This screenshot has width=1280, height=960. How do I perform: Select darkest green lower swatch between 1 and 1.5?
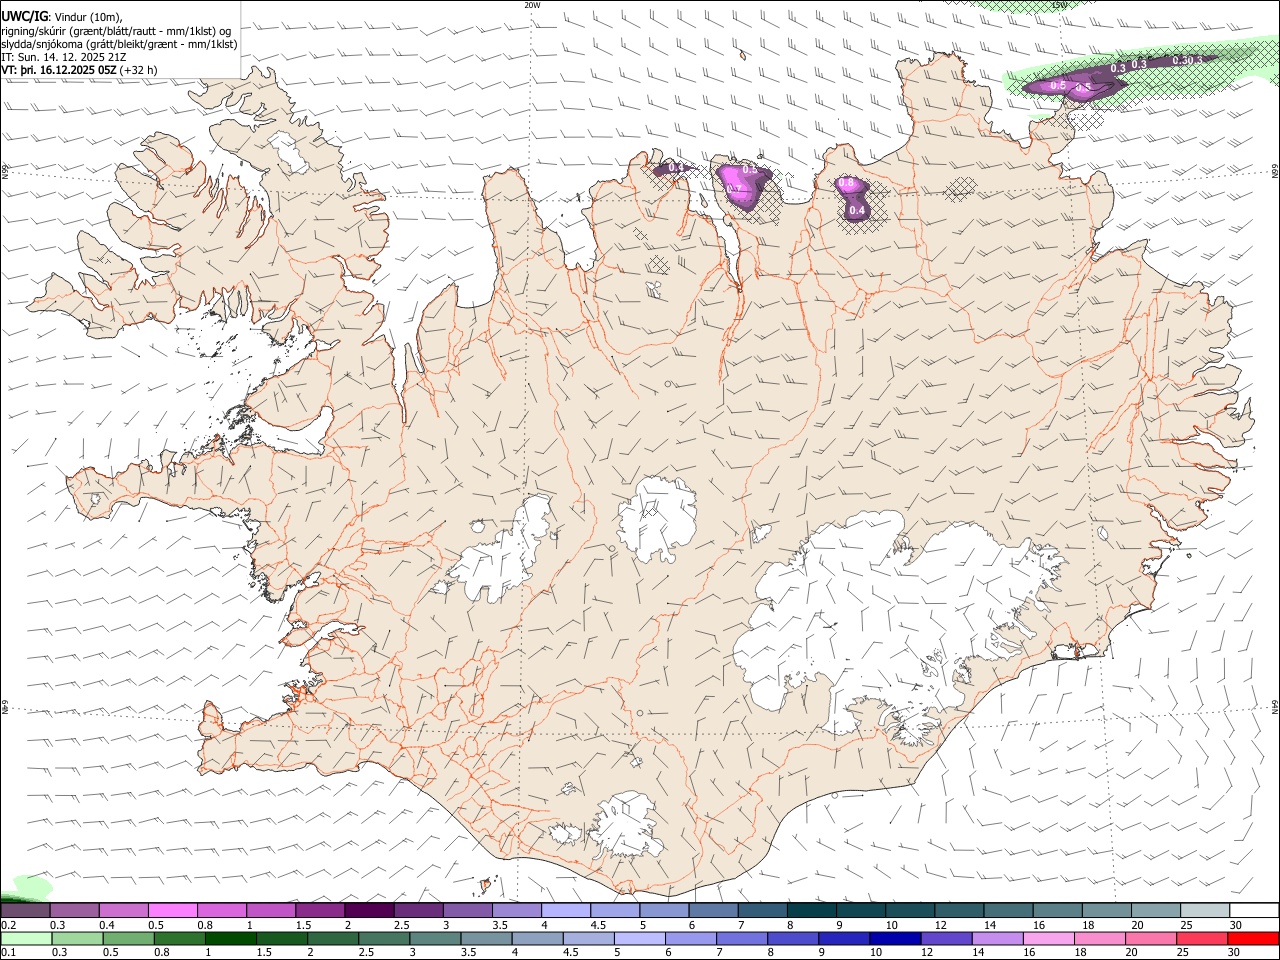pos(230,938)
